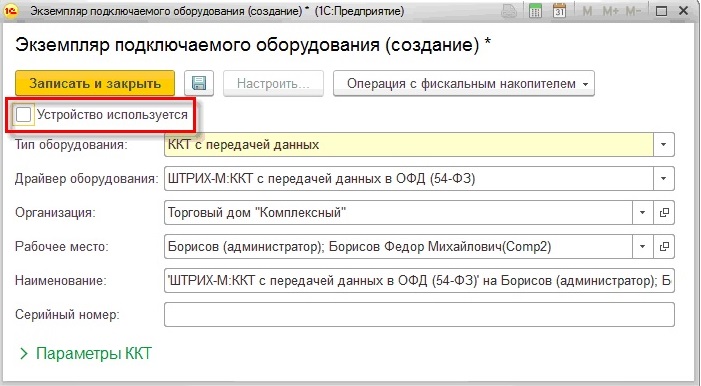Image resolution: width=701 pixels, height=386 pixels.
Task: Click the Тип оборудования: label
Action: 71,145
